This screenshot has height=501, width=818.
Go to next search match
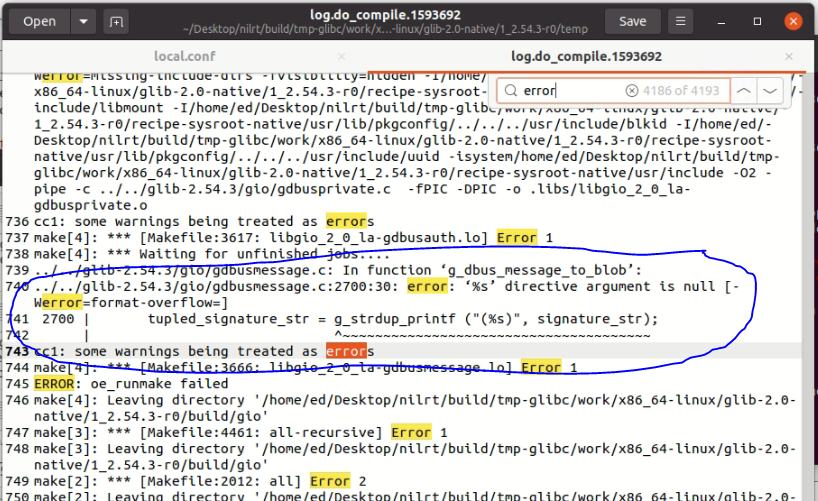(x=770, y=91)
